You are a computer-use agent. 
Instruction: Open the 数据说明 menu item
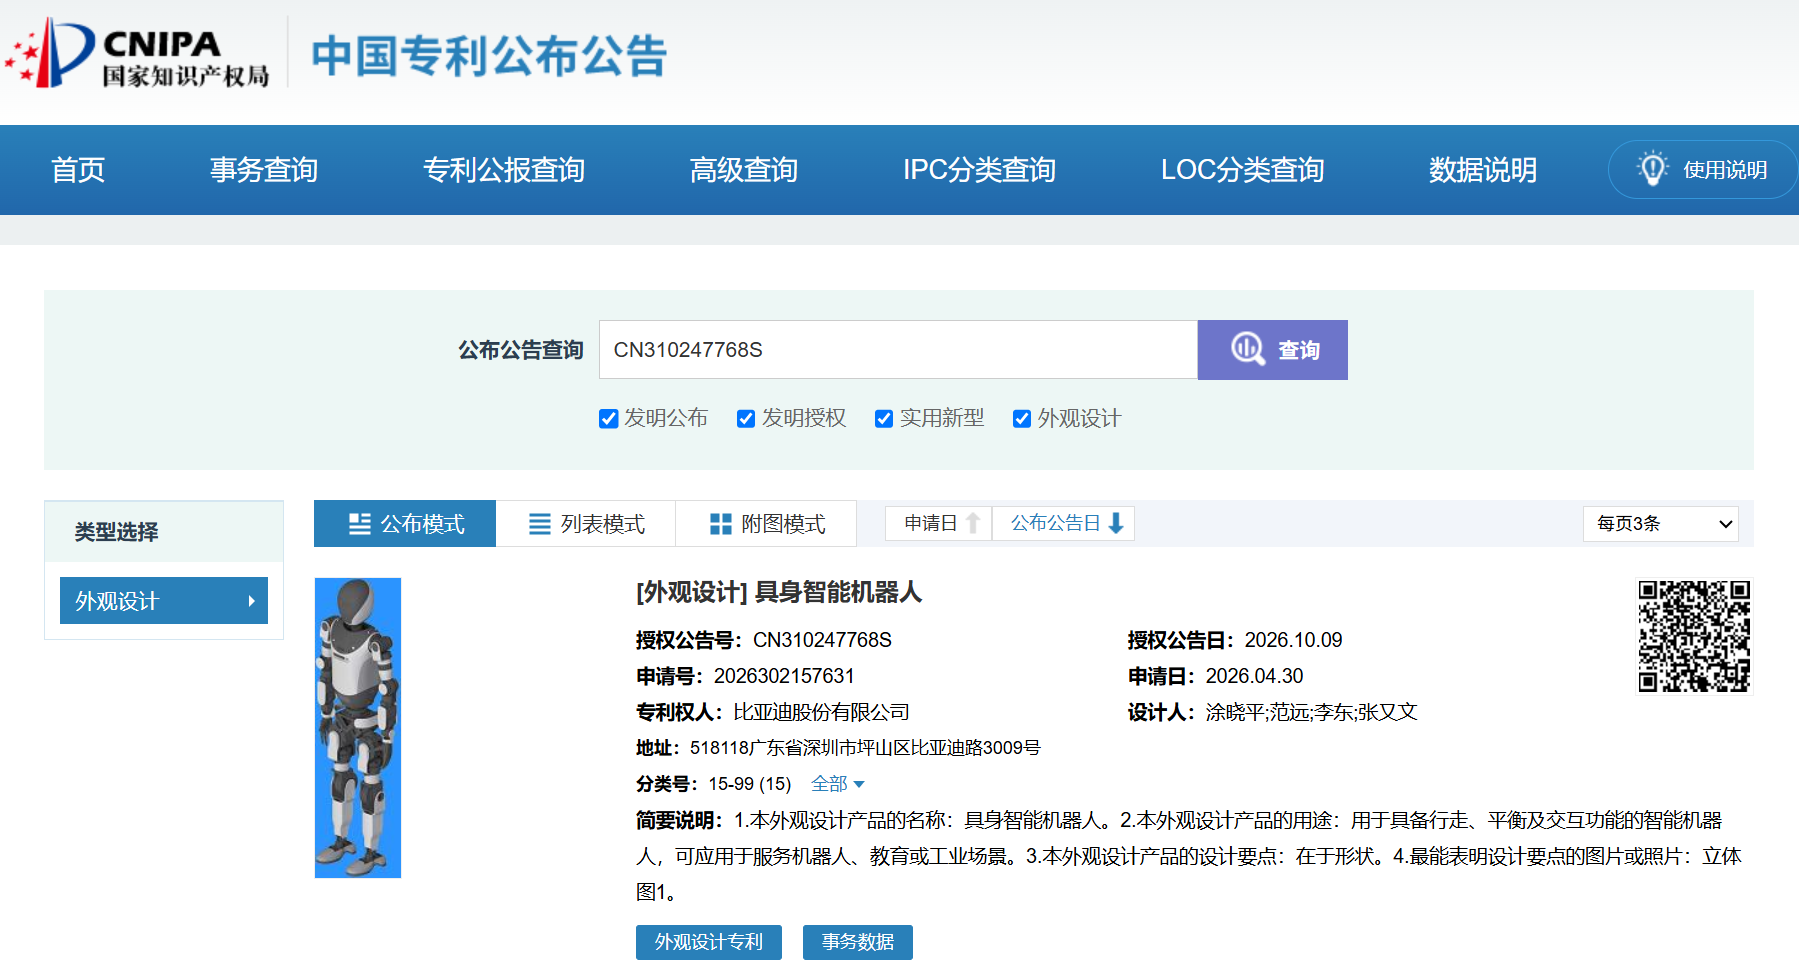[x=1483, y=170]
